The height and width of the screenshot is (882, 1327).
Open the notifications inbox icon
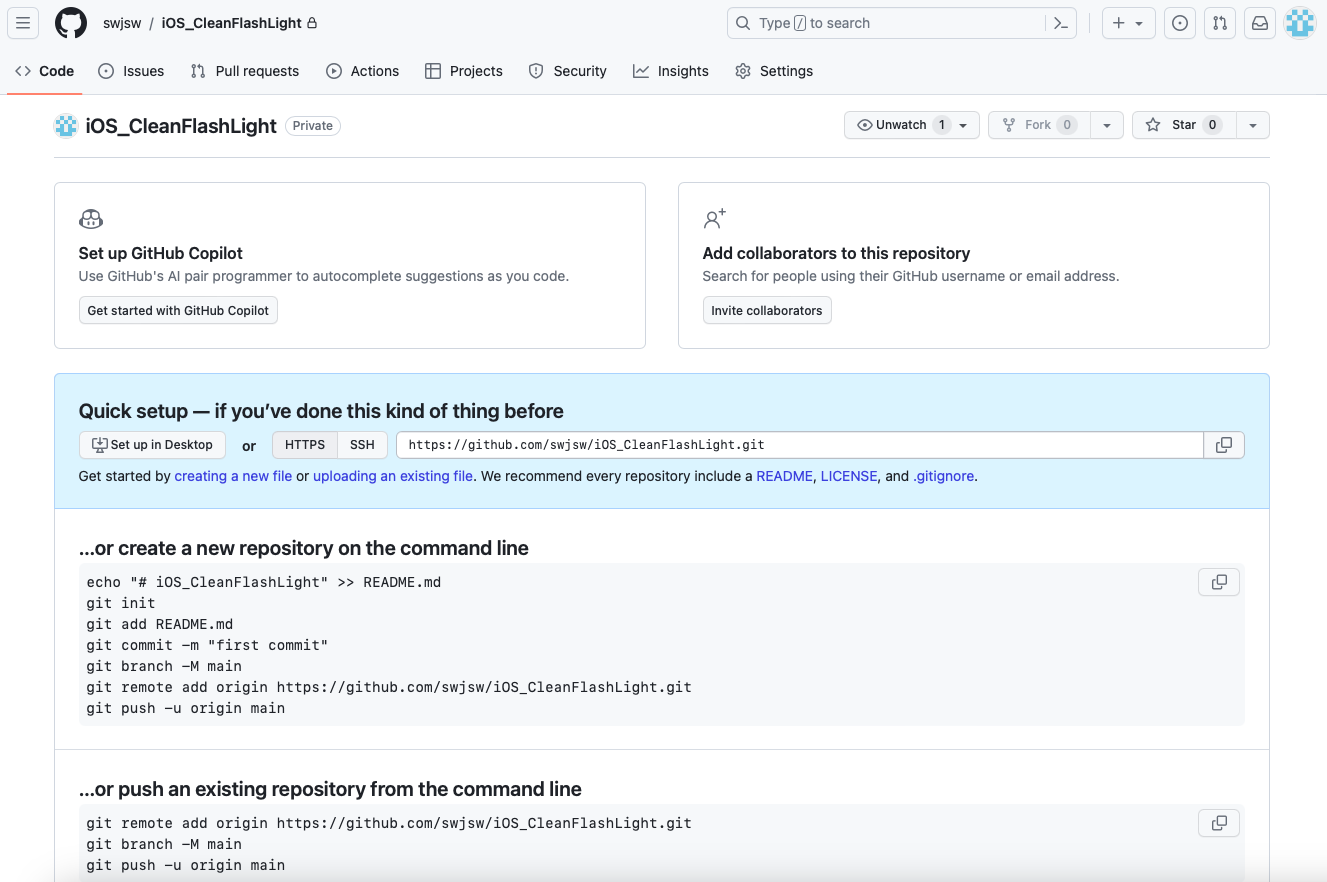1260,23
